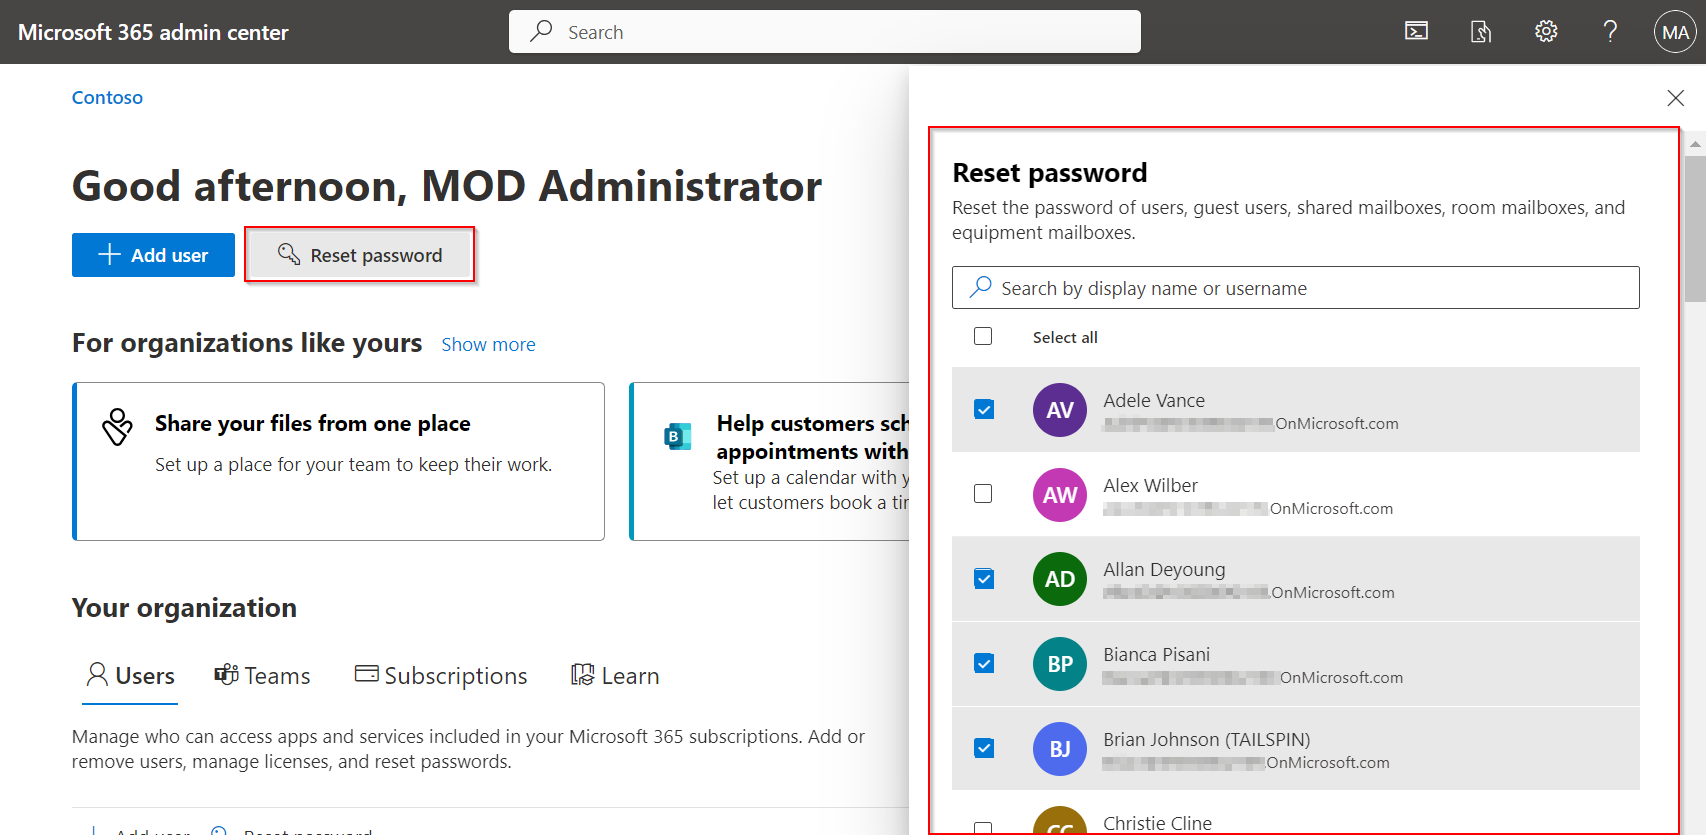Open the Contoso breadcrumb link

click(x=107, y=97)
